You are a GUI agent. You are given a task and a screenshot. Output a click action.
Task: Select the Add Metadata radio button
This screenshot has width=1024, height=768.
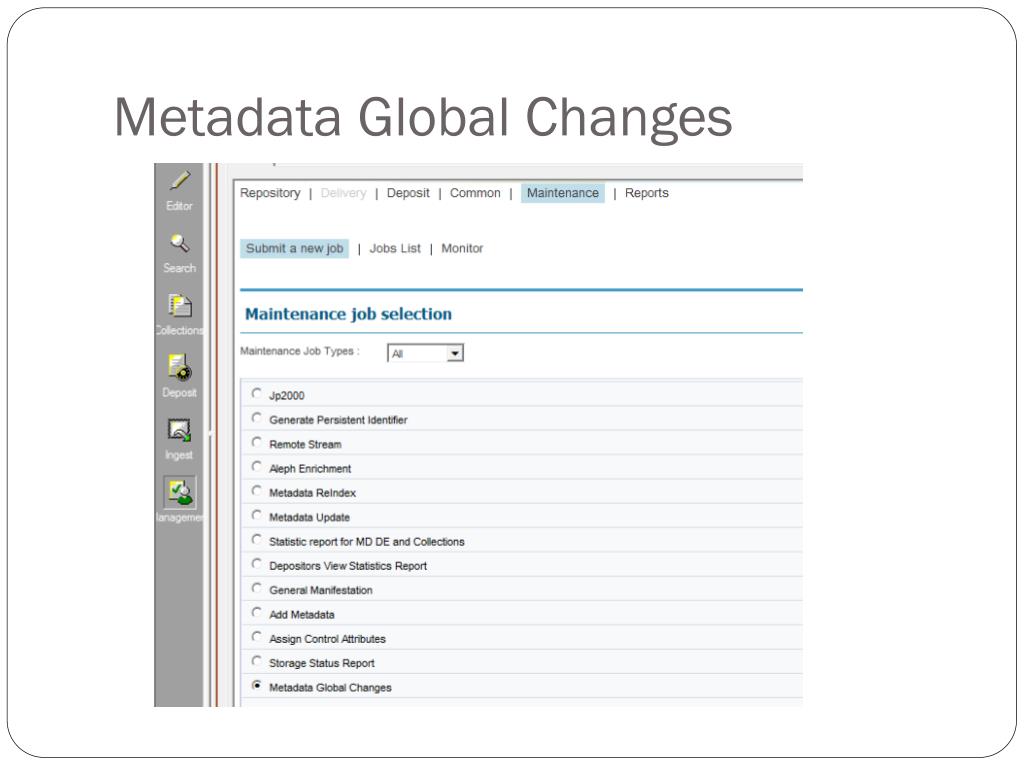pyautogui.click(x=257, y=613)
